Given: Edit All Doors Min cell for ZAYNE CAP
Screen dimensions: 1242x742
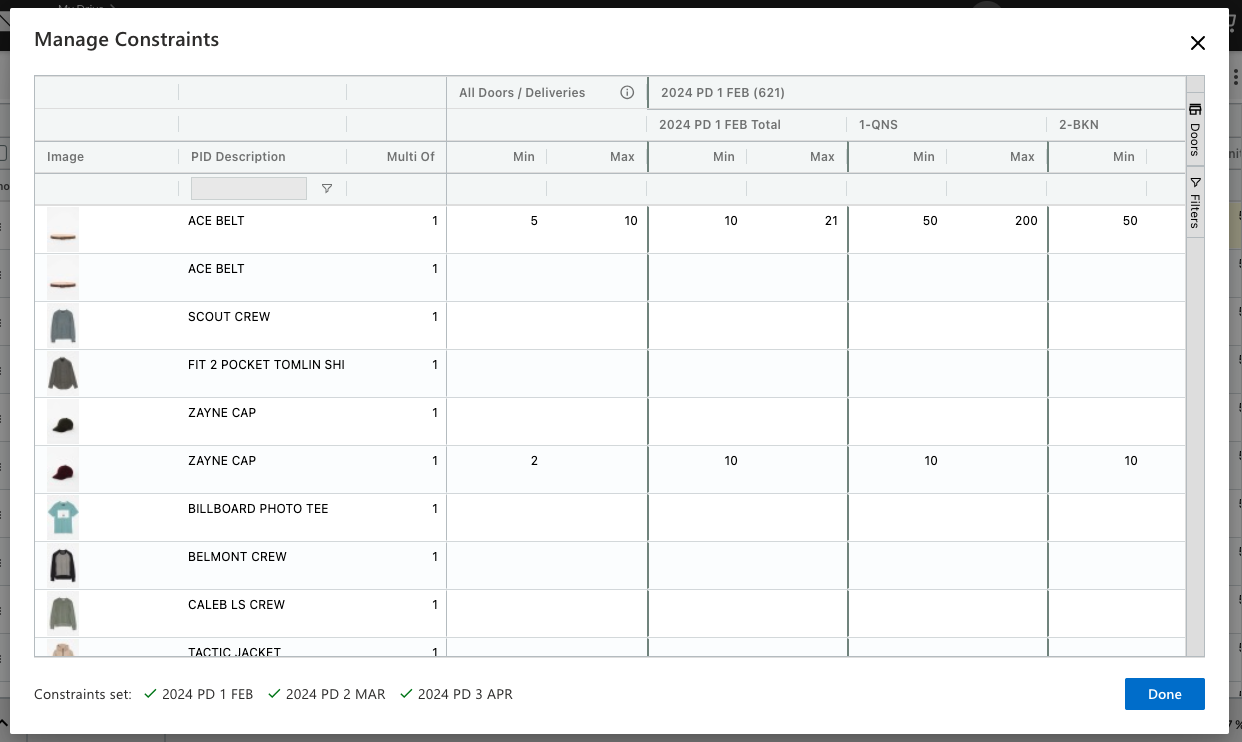Looking at the screenshot, I should pos(497,461).
